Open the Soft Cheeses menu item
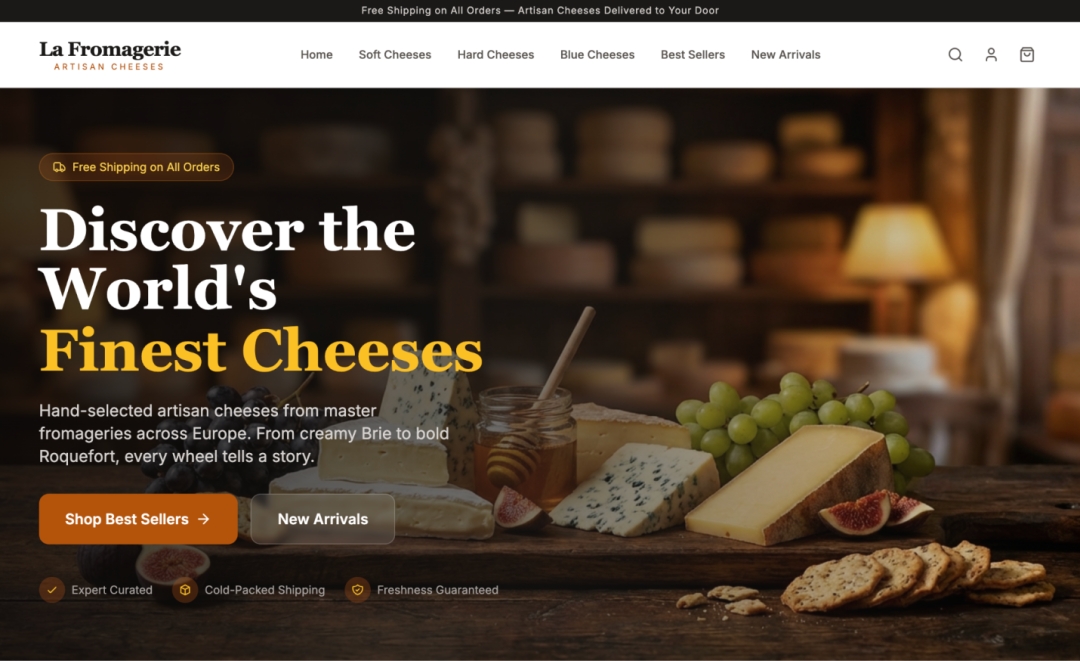Image resolution: width=1080 pixels, height=661 pixels. pyautogui.click(x=395, y=54)
